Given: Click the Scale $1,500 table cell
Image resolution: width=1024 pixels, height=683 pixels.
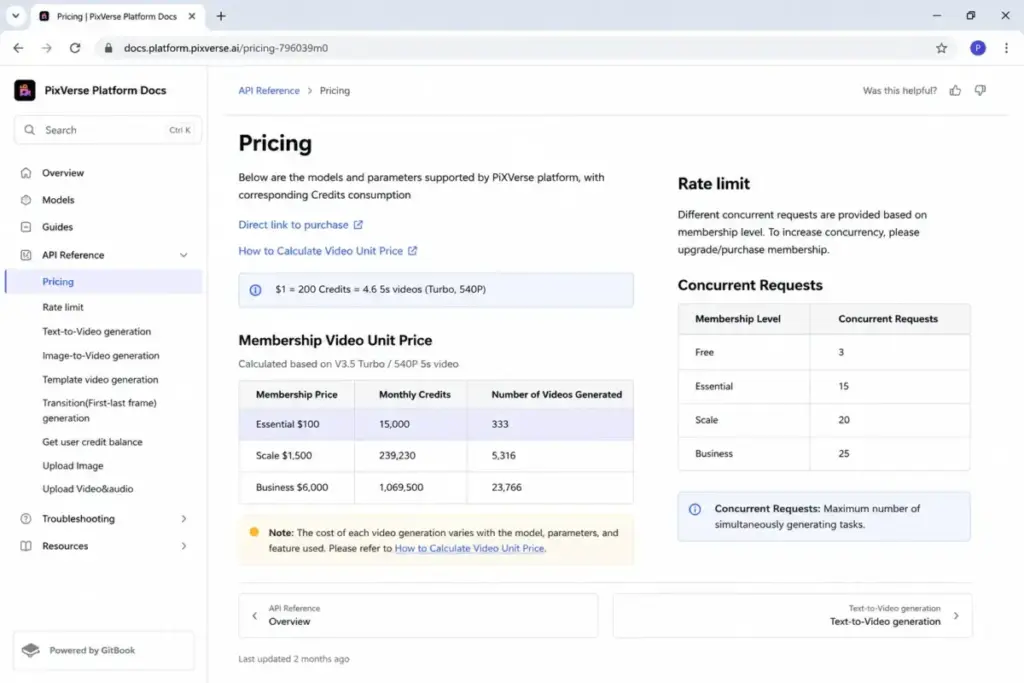Looking at the screenshot, I should click(x=296, y=456).
